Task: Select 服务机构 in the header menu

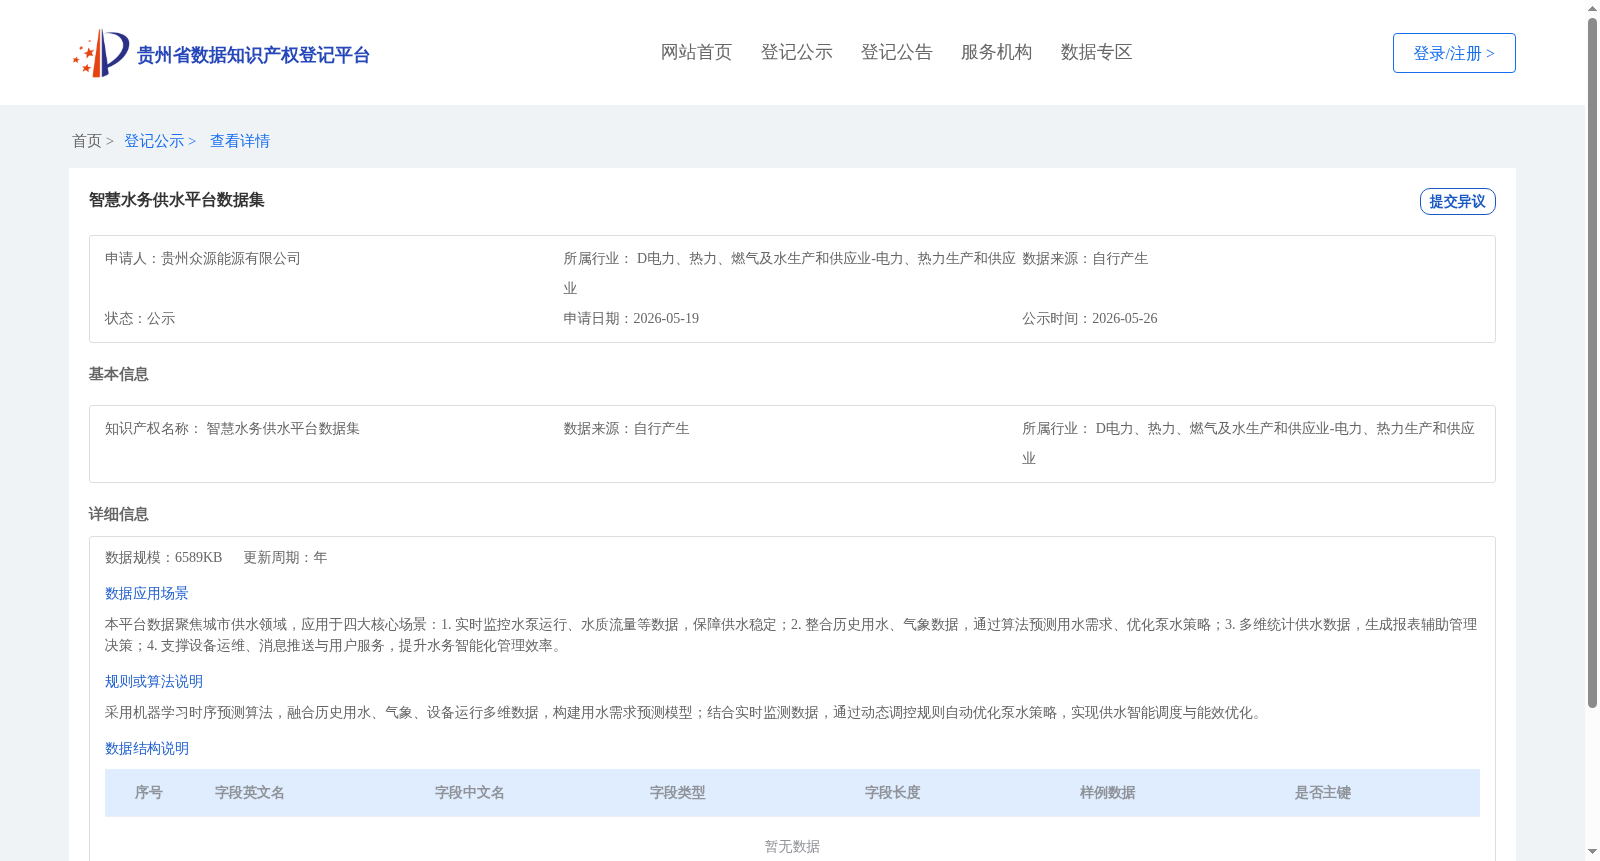Action: (996, 52)
